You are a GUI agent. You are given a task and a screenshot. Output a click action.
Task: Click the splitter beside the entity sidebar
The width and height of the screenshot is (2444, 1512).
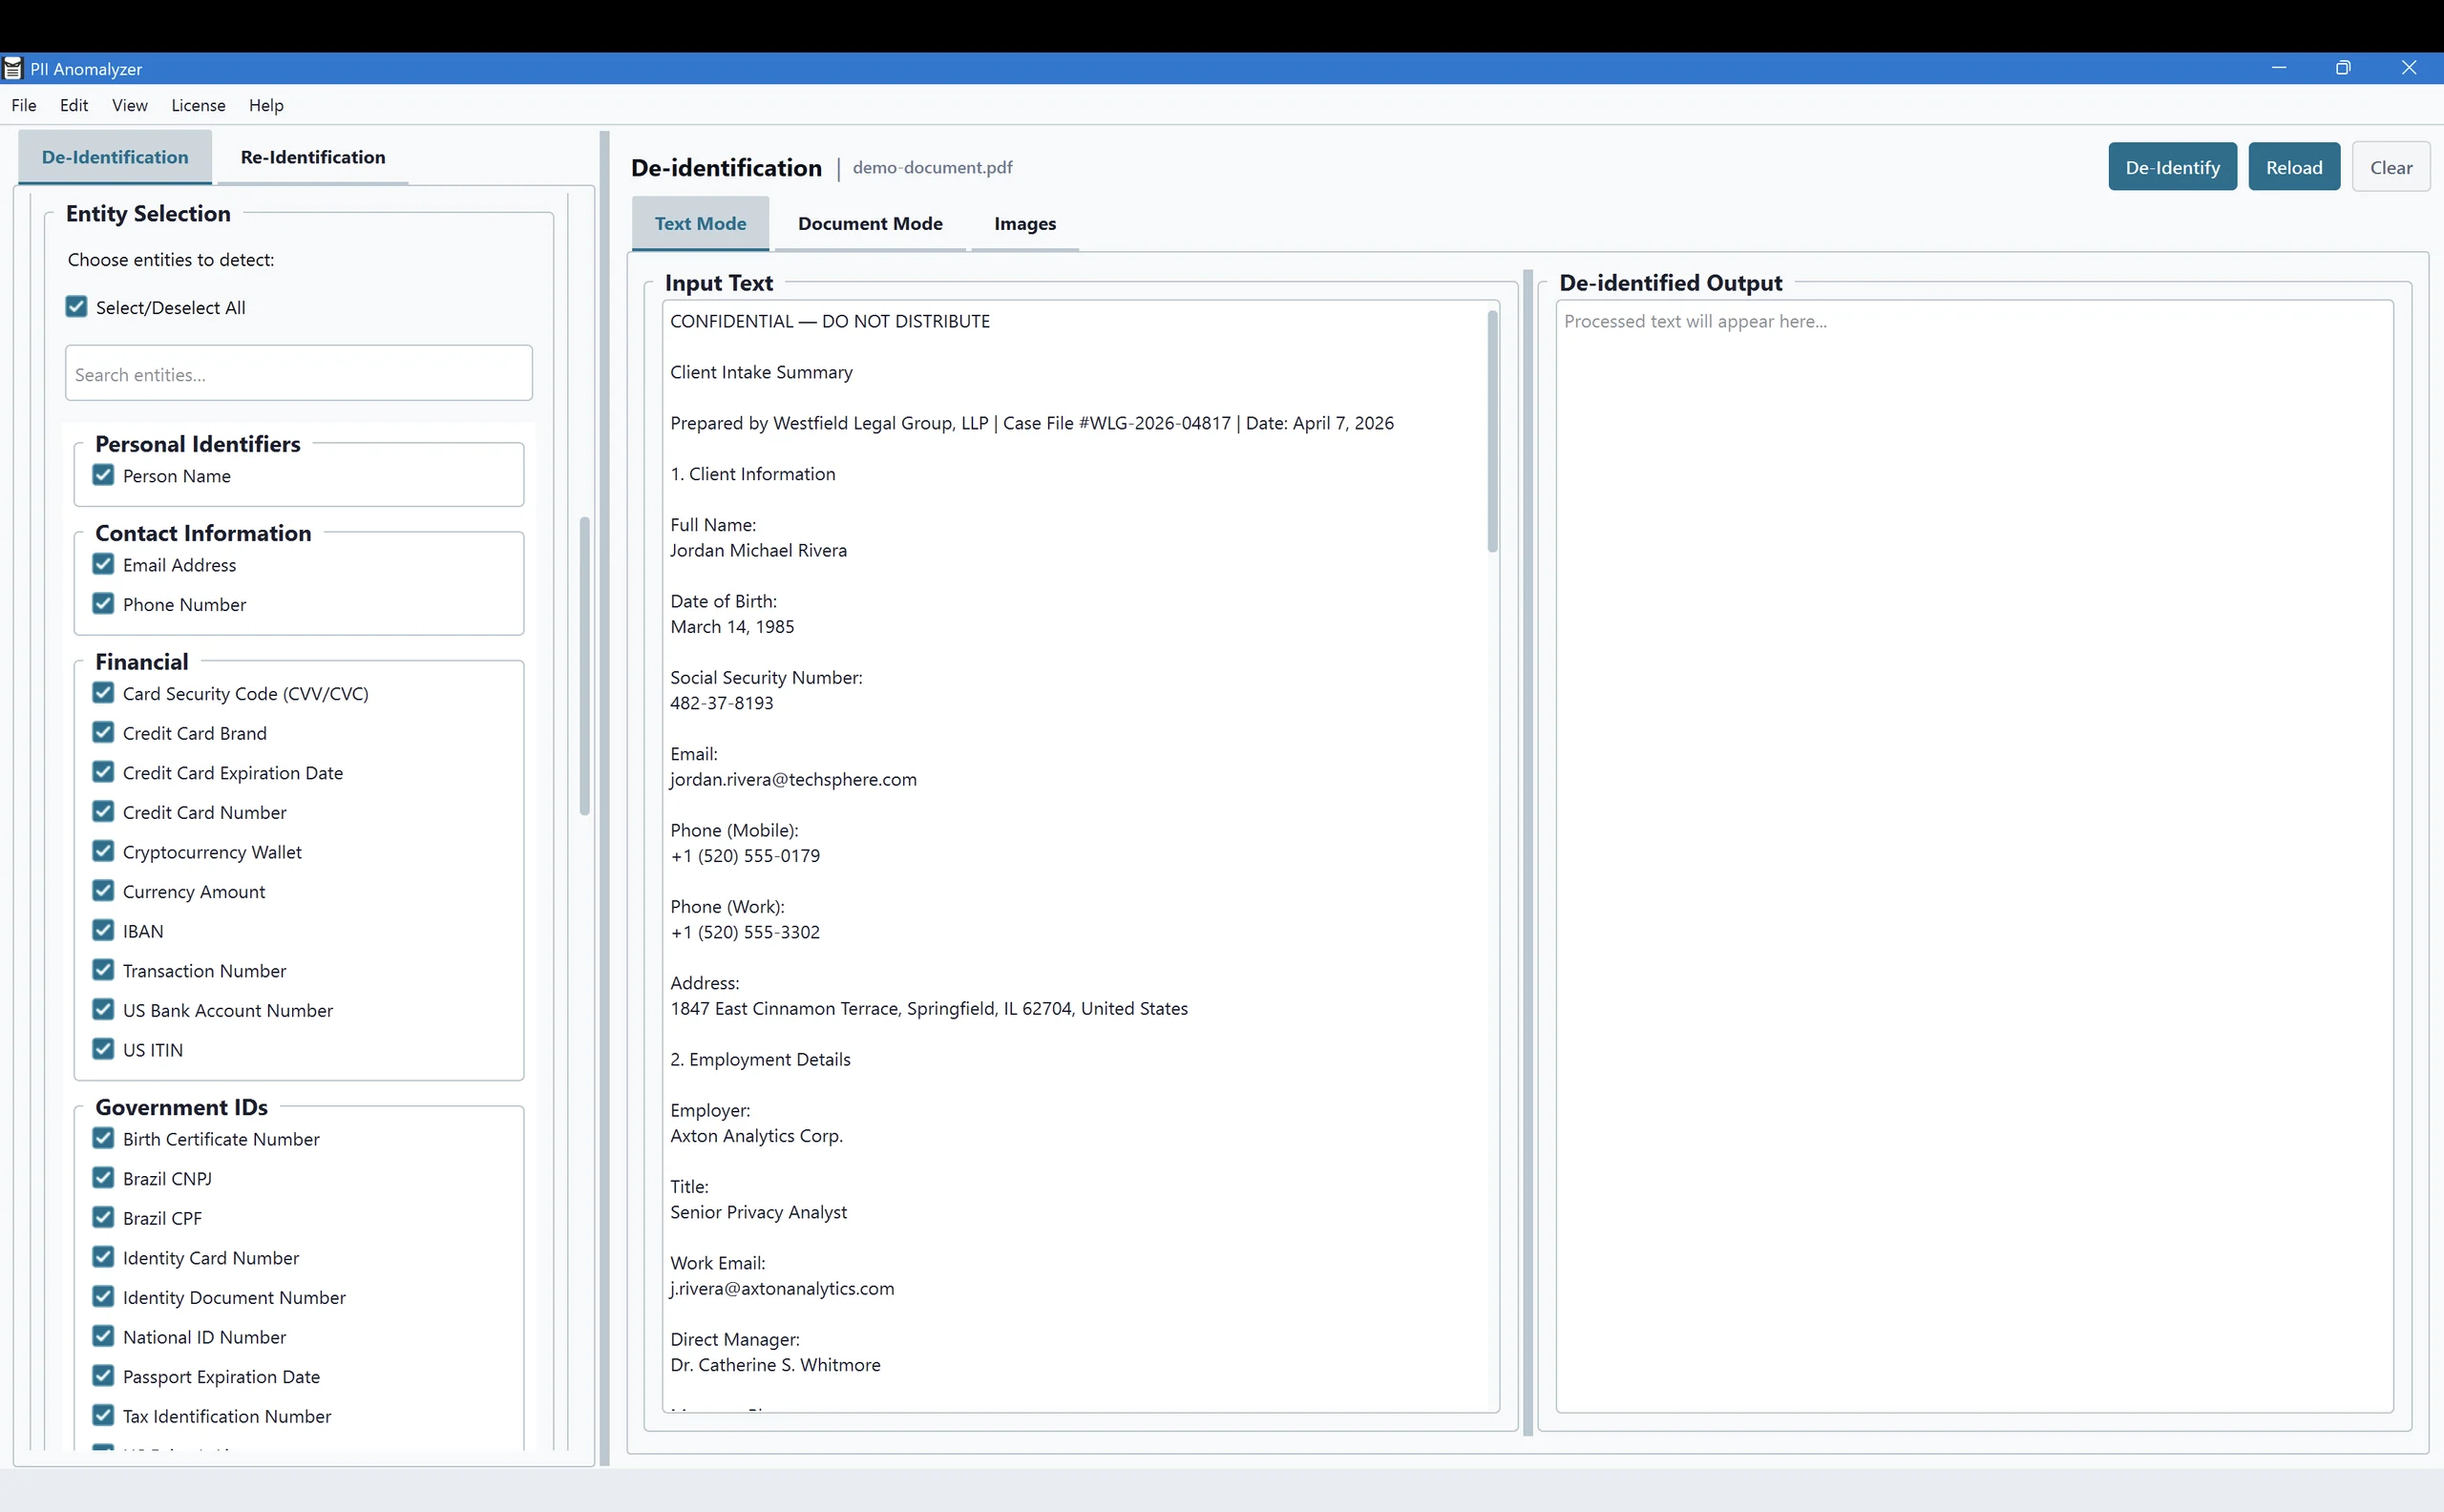tap(604, 798)
